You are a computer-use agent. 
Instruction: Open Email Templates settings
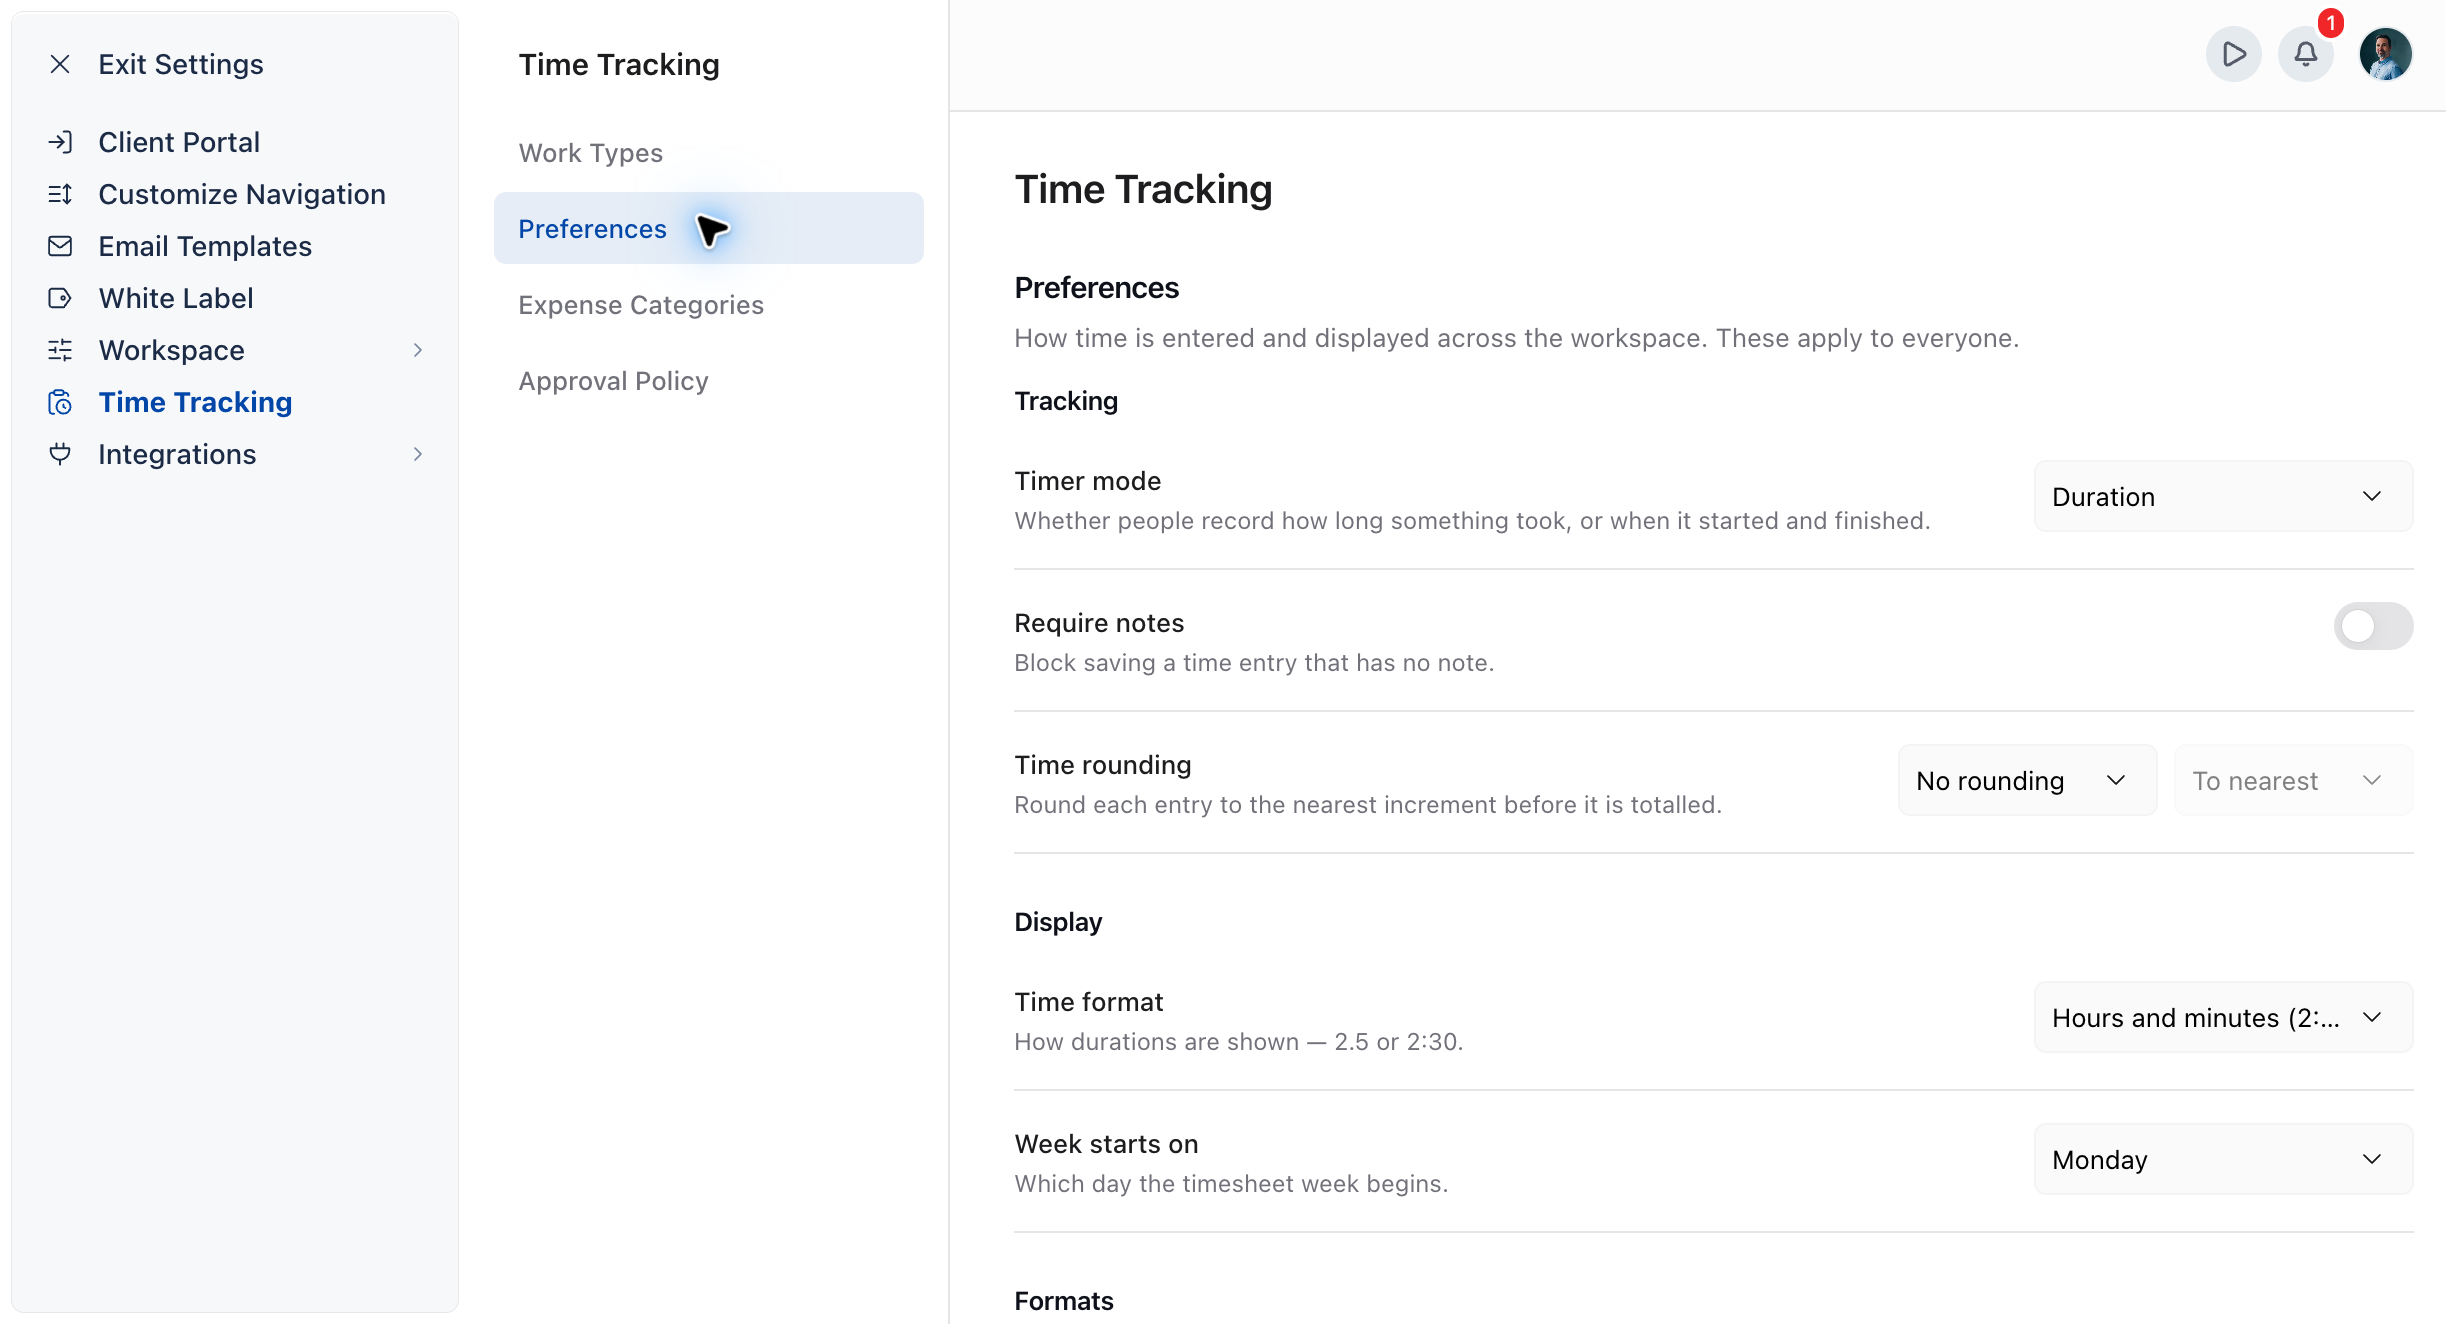click(x=205, y=246)
